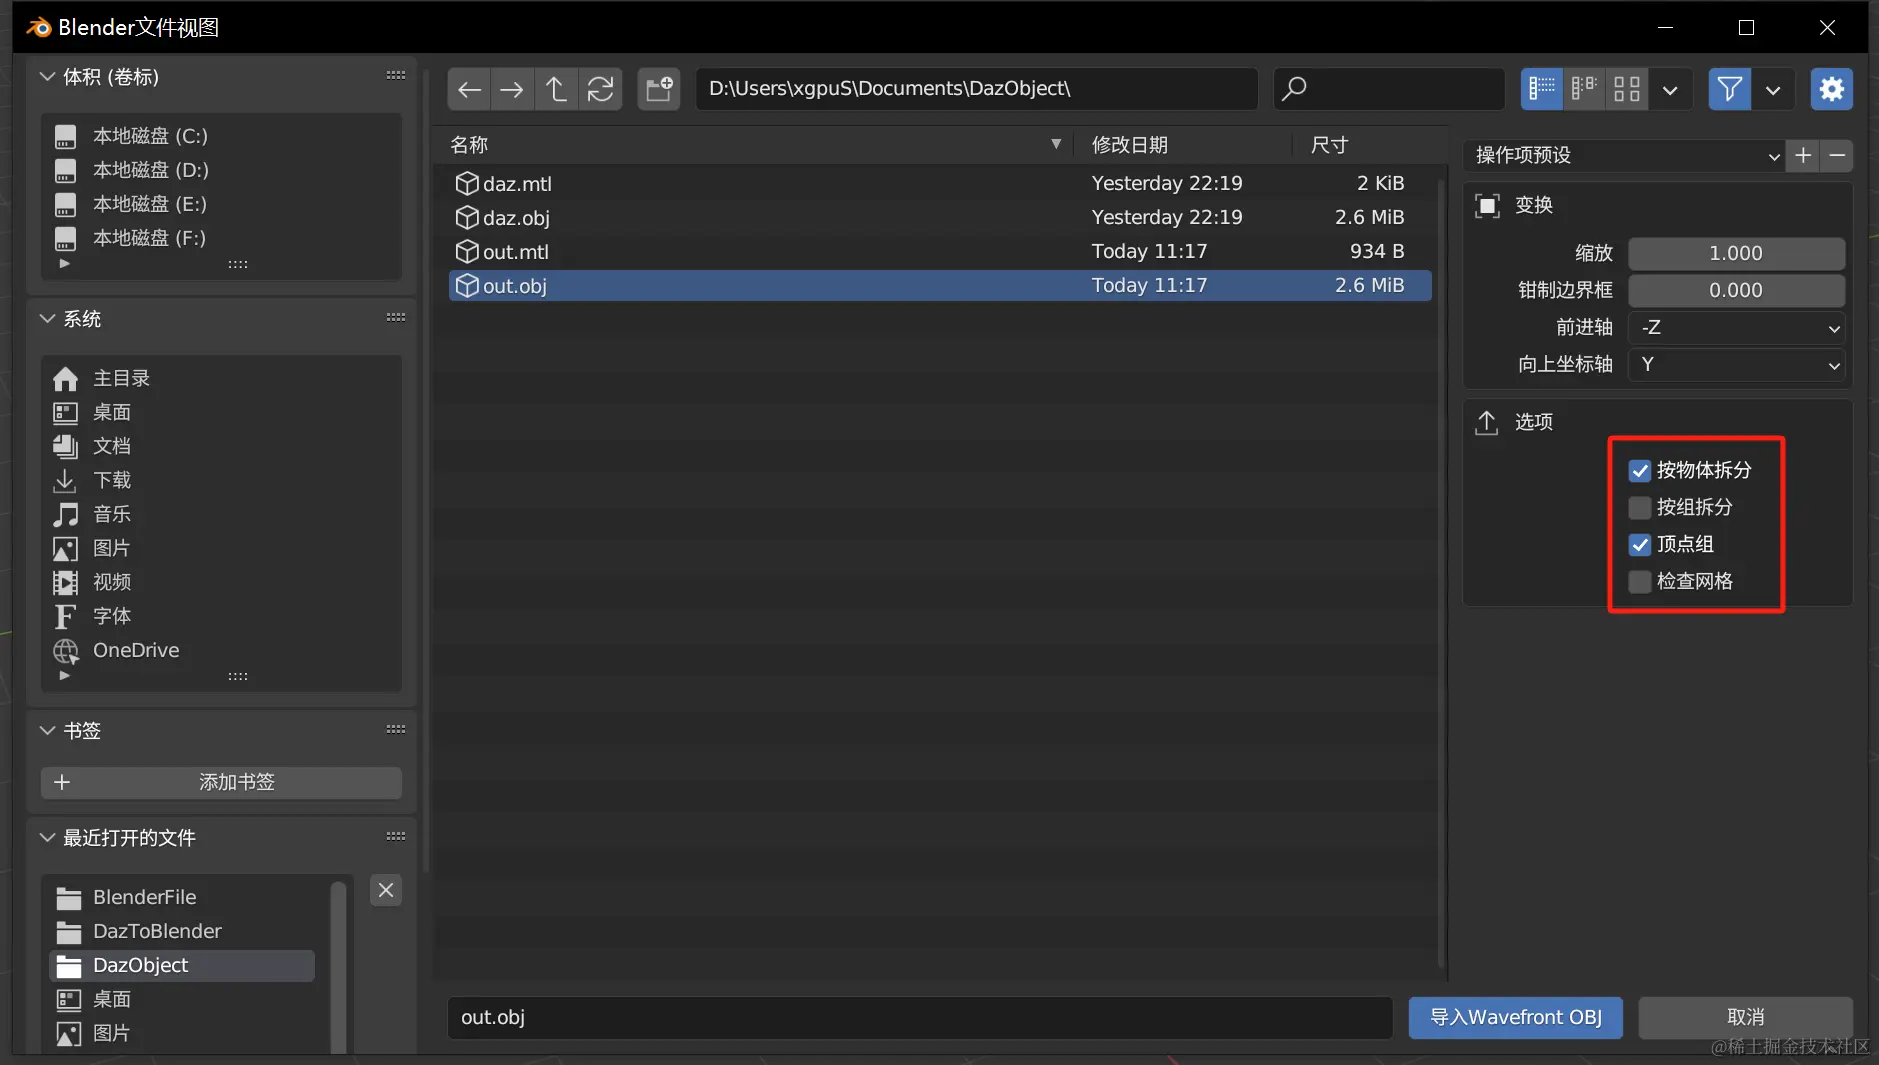Viewport: 1879px width, 1065px height.
Task: Select the out.obj file row
Action: [x=940, y=285]
